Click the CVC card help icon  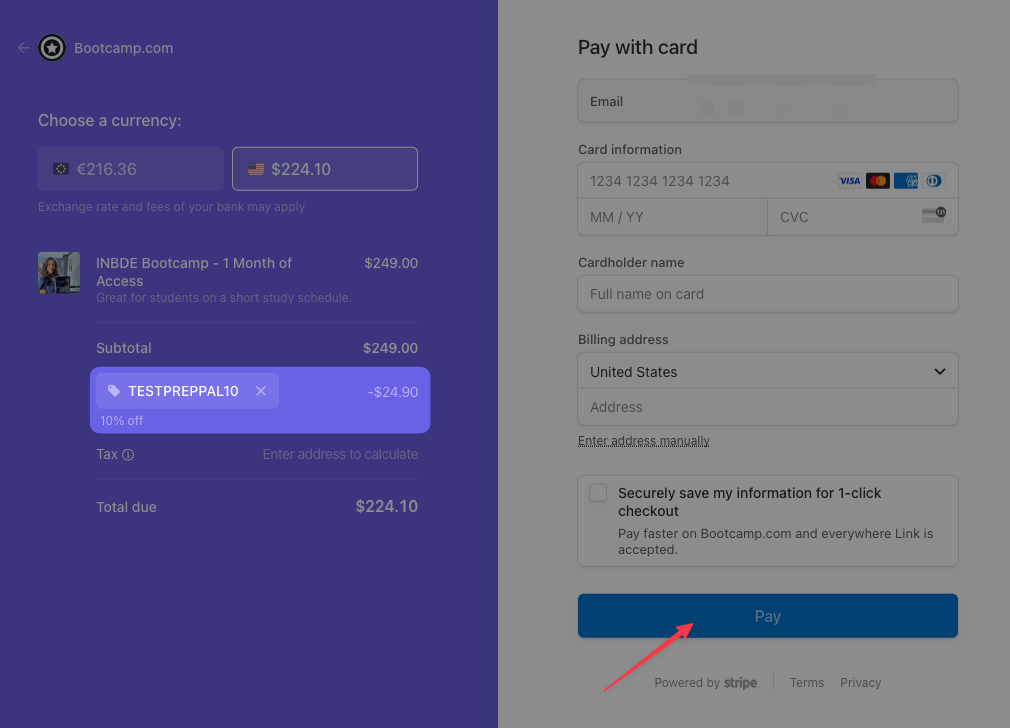tap(933, 215)
